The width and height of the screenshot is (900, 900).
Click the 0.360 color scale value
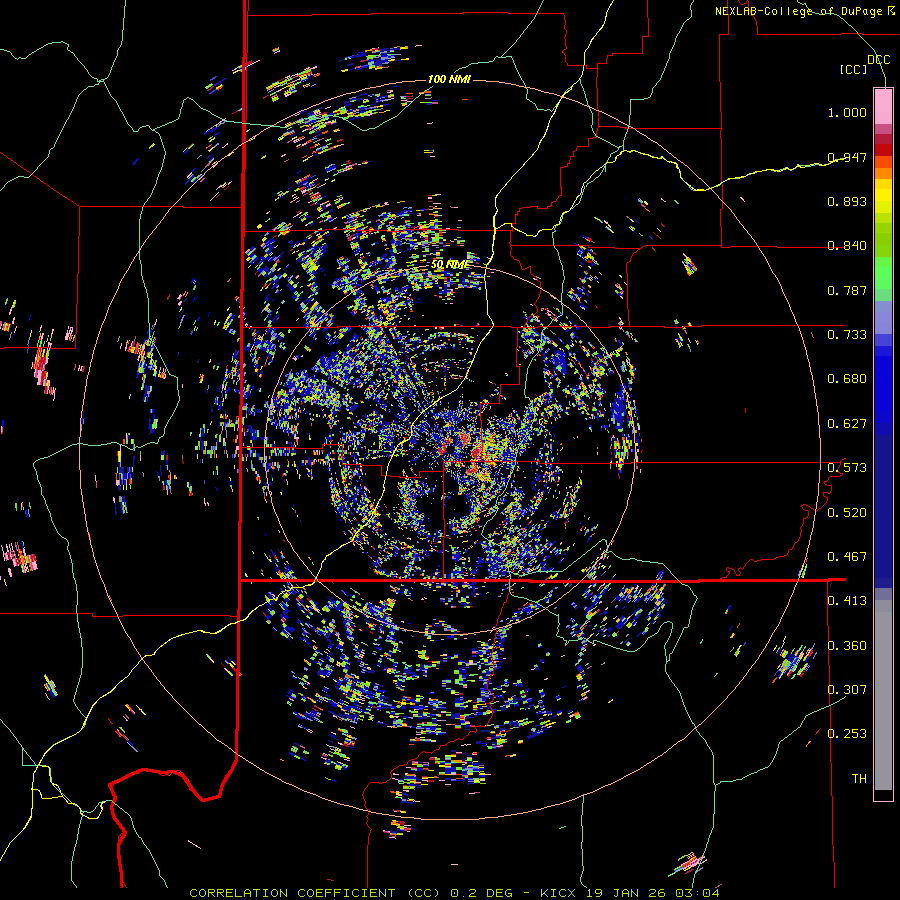pos(847,646)
